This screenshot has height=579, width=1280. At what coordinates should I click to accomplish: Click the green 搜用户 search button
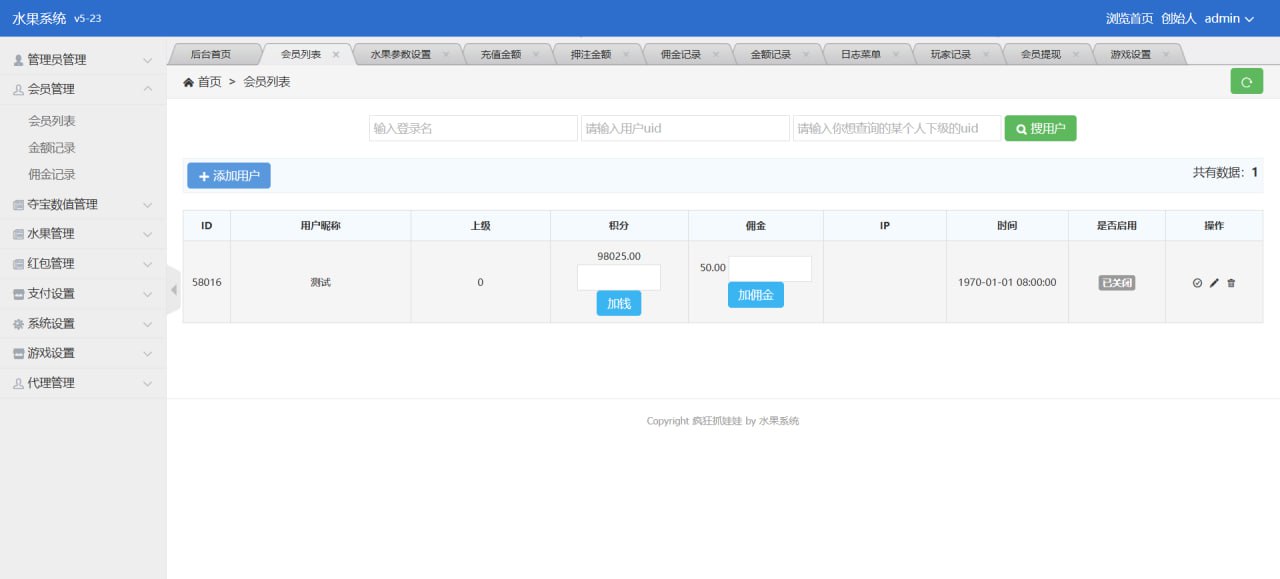(x=1040, y=128)
